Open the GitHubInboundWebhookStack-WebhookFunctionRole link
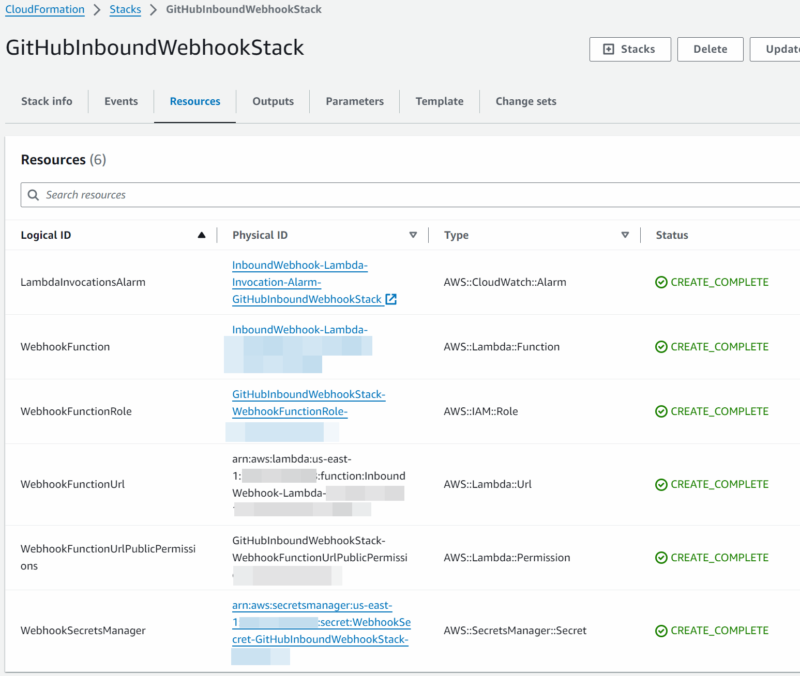800x676 pixels. pos(308,403)
